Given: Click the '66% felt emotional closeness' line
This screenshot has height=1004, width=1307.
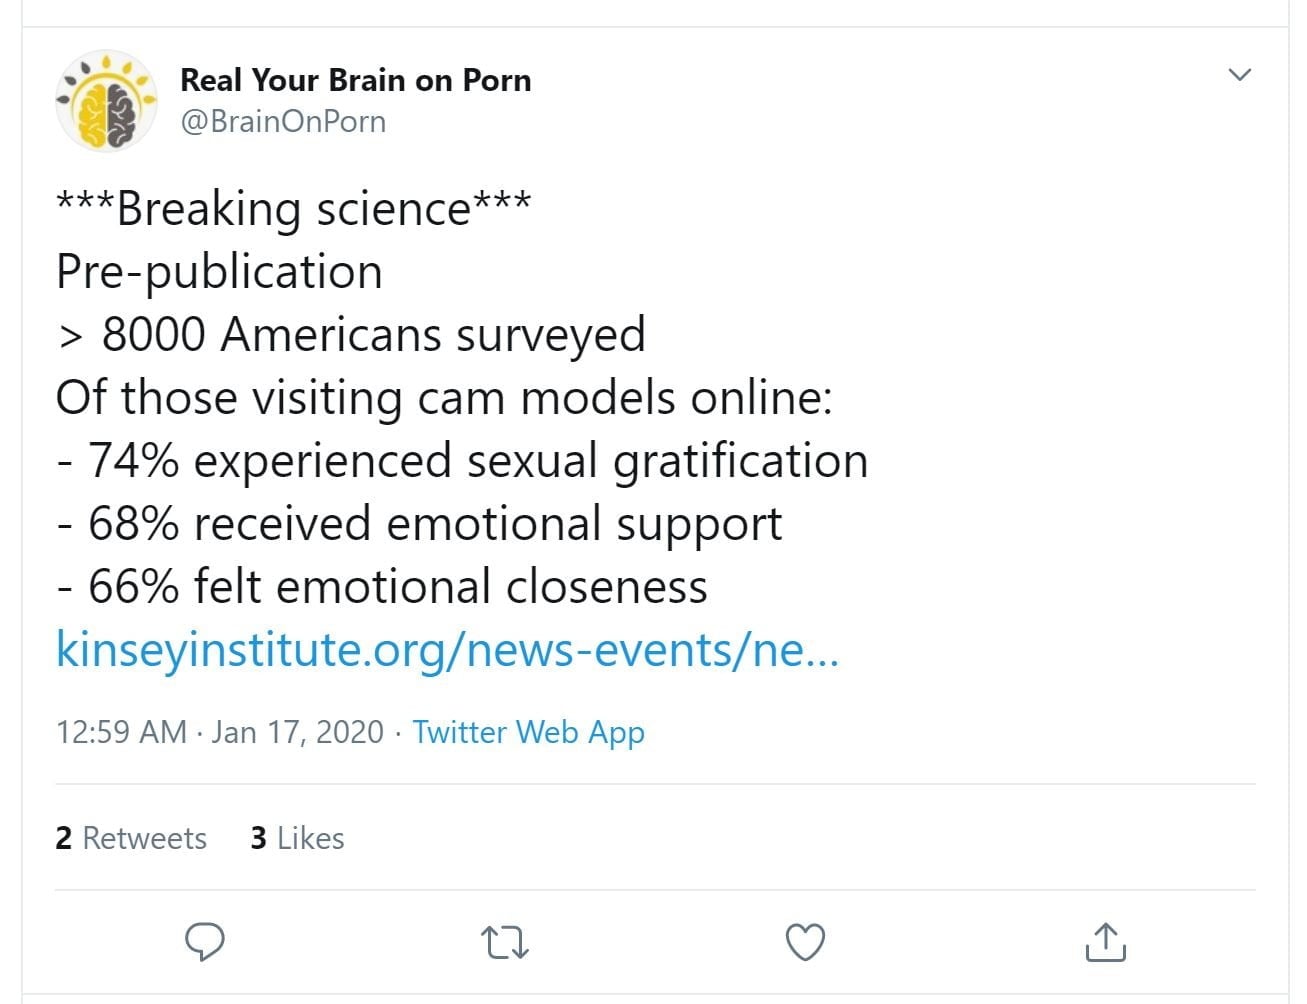Looking at the screenshot, I should point(382,587).
